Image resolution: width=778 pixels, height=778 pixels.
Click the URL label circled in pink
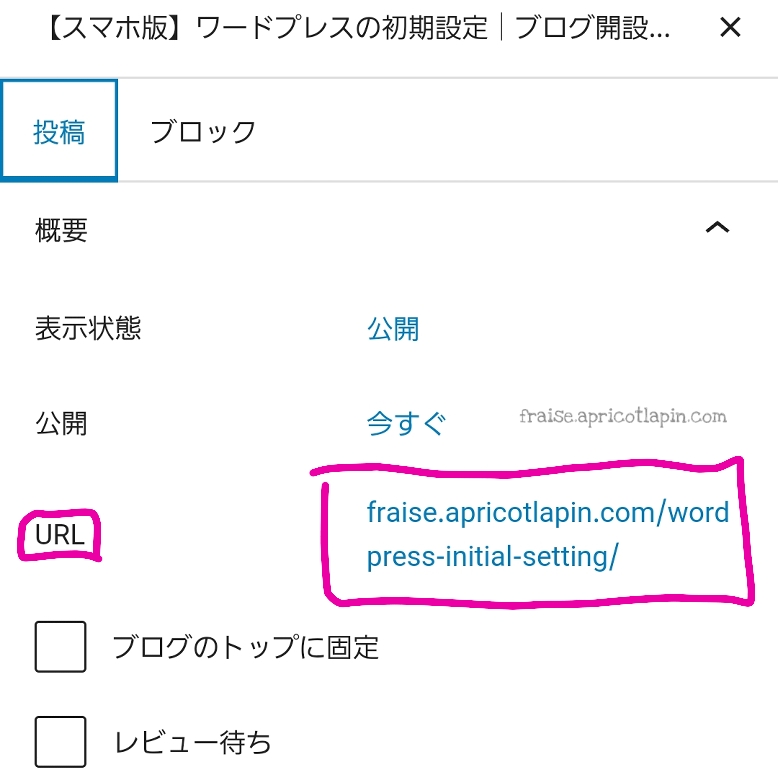pyautogui.click(x=60, y=535)
